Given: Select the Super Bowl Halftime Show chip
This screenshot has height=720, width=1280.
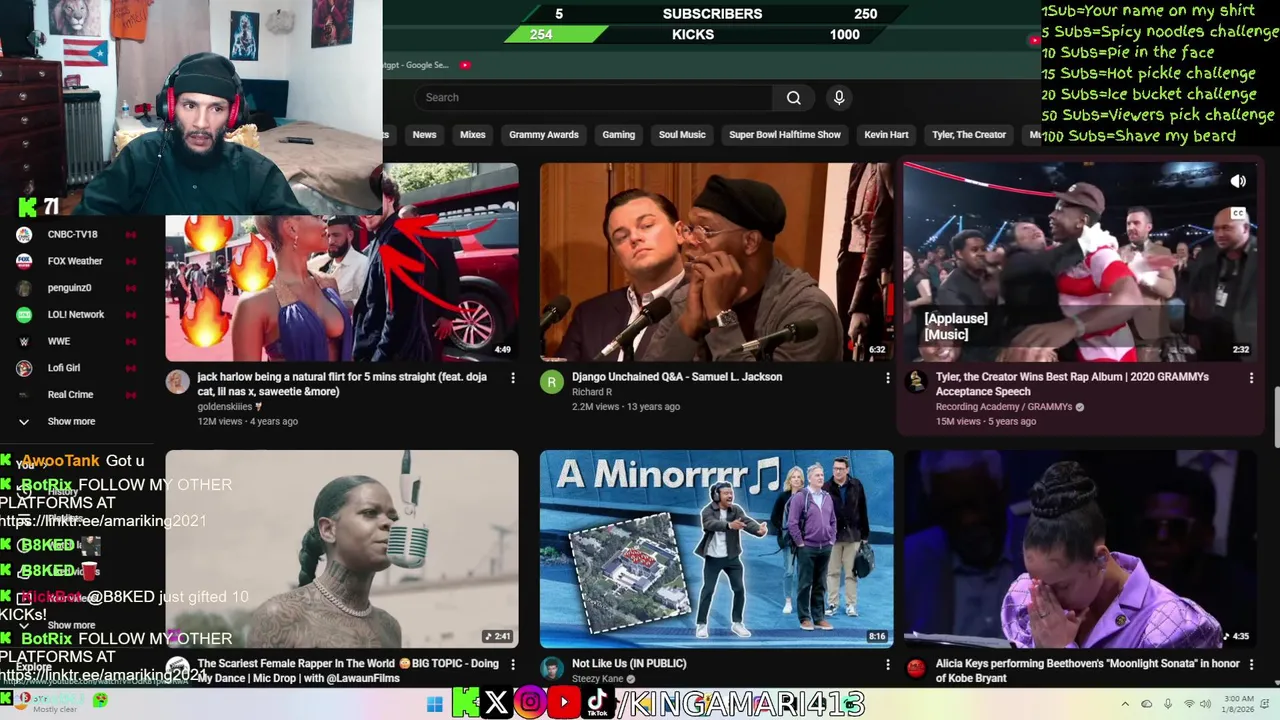Looking at the screenshot, I should point(785,134).
